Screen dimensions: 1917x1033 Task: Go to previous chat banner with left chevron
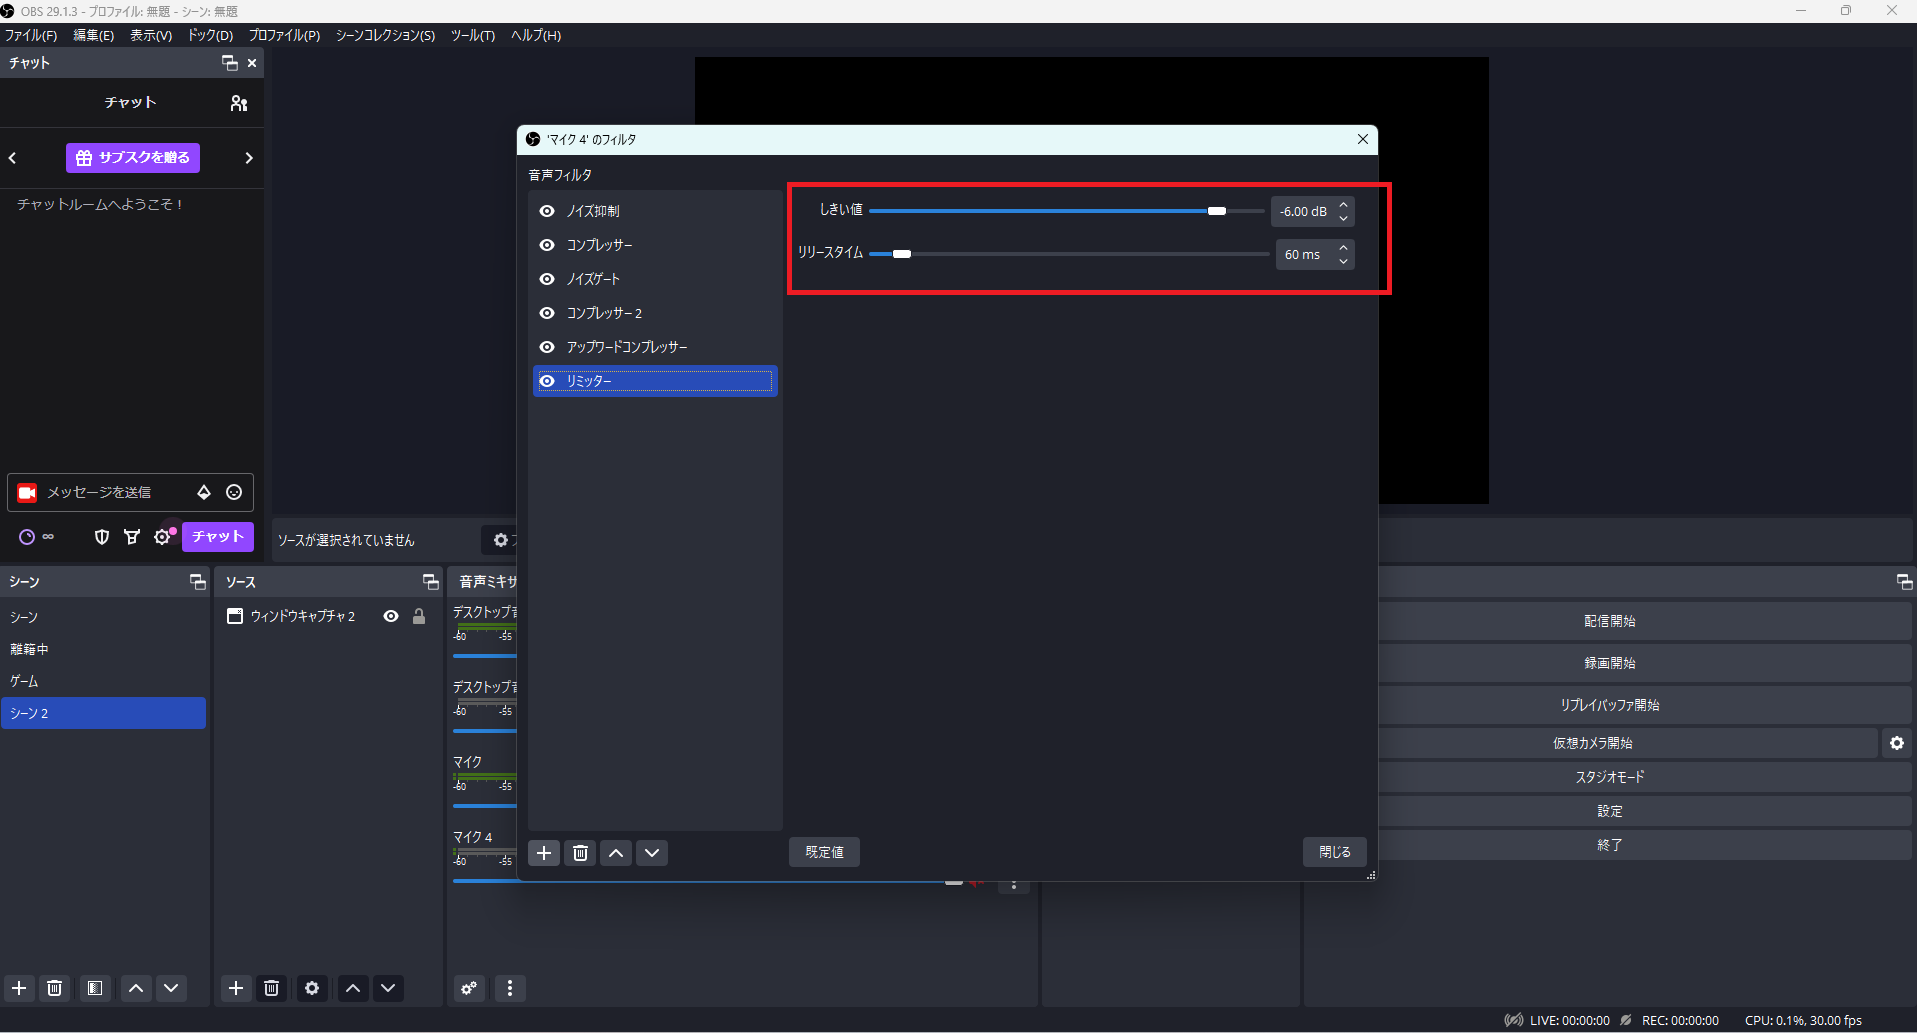pos(13,158)
